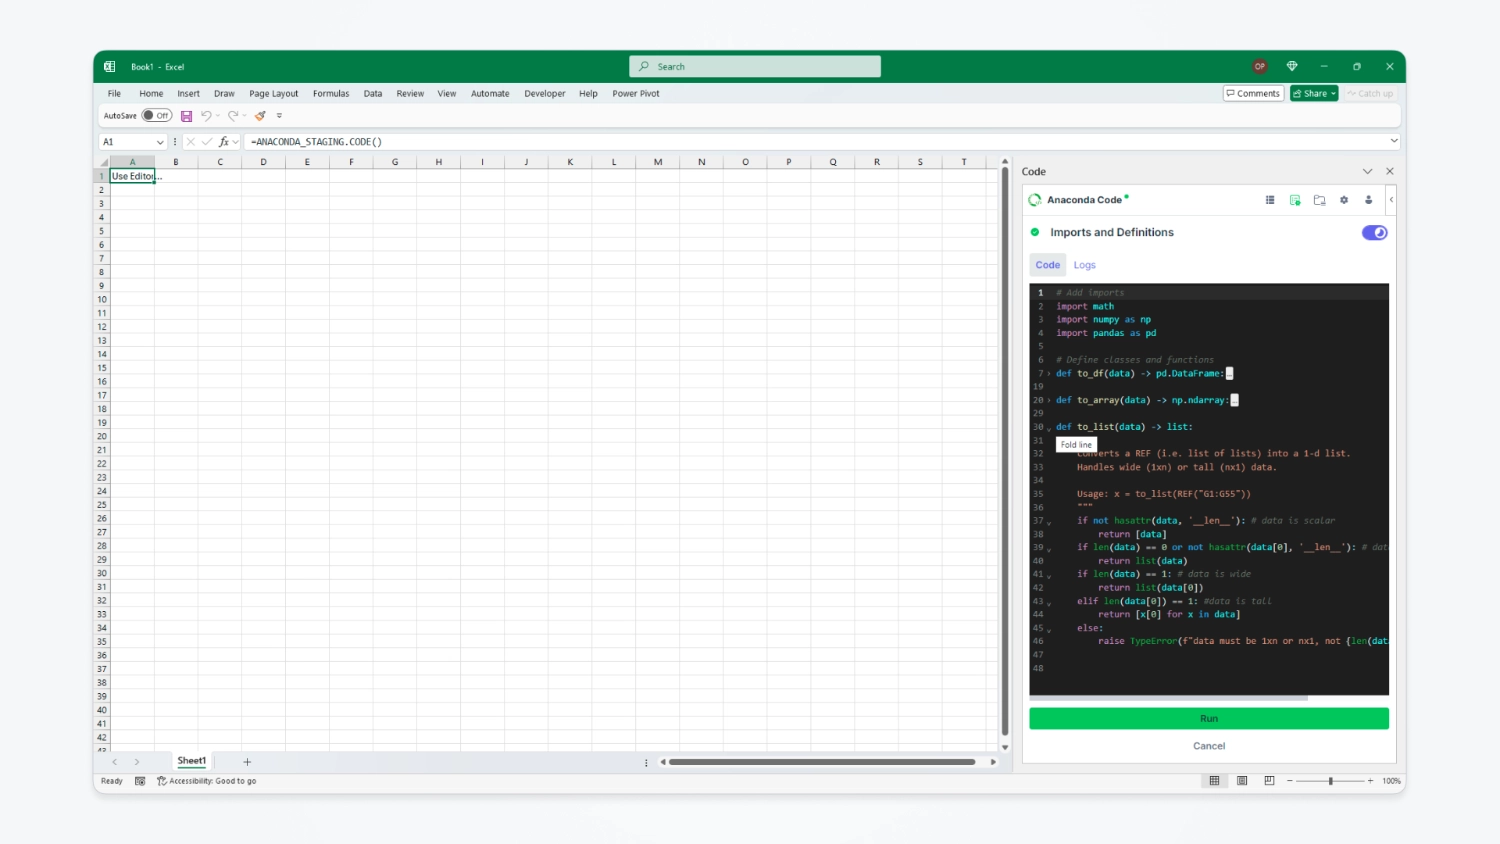Expand the folded to_array function
This screenshot has height=844, width=1500.
pyautogui.click(x=1049, y=400)
